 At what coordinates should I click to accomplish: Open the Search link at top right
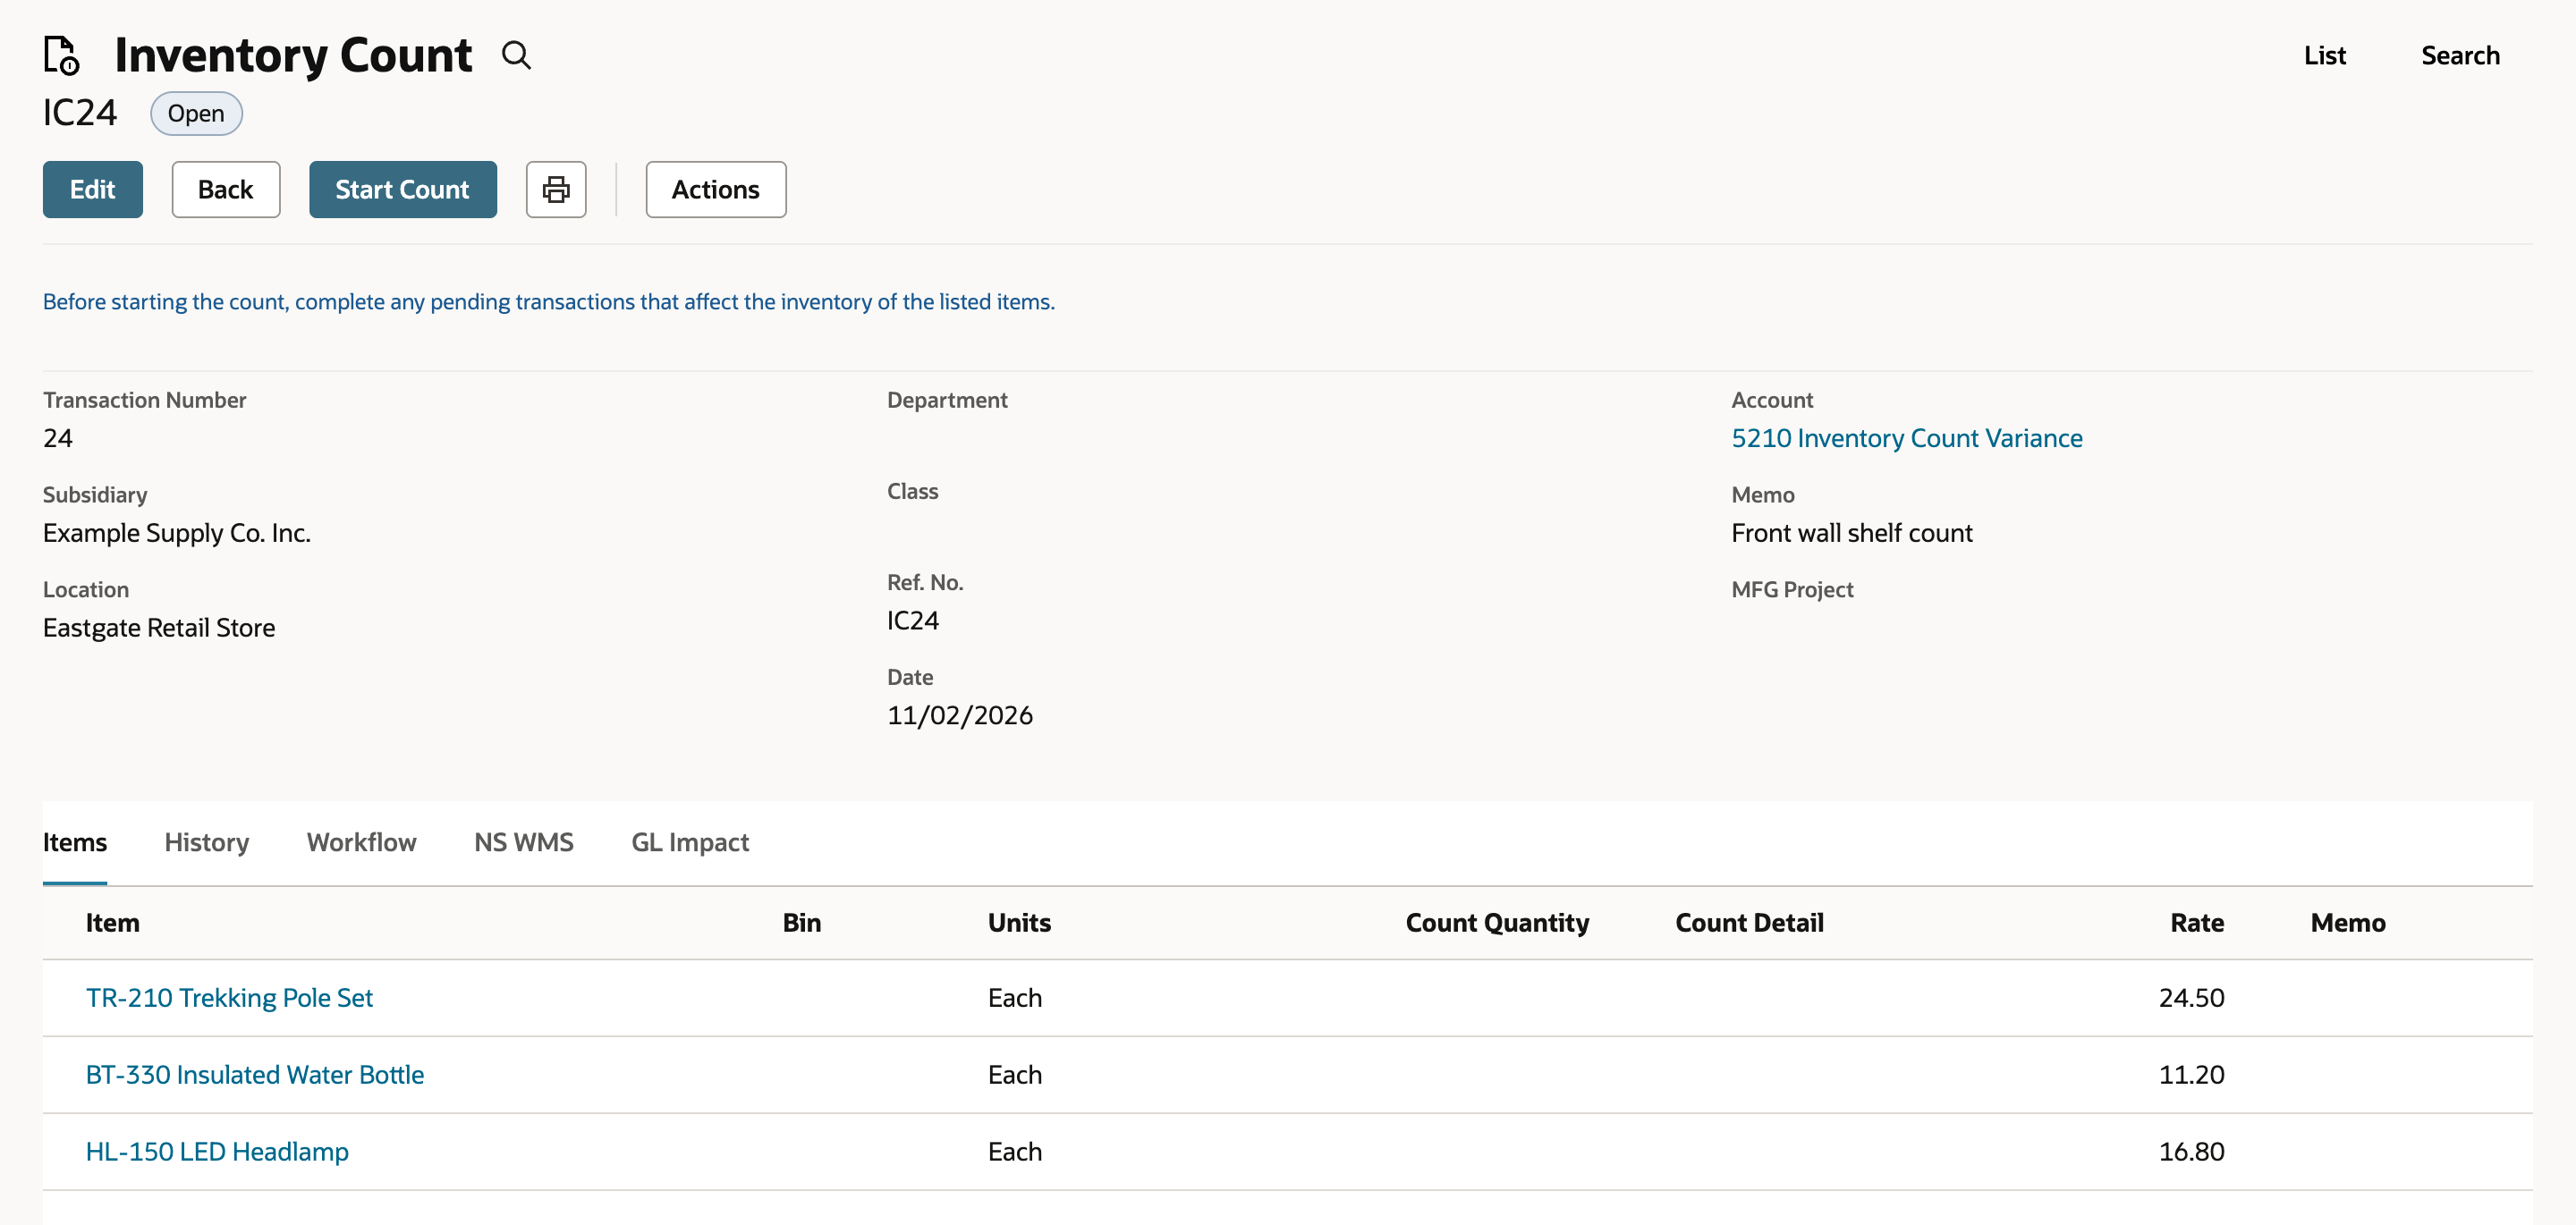pyautogui.click(x=2460, y=55)
